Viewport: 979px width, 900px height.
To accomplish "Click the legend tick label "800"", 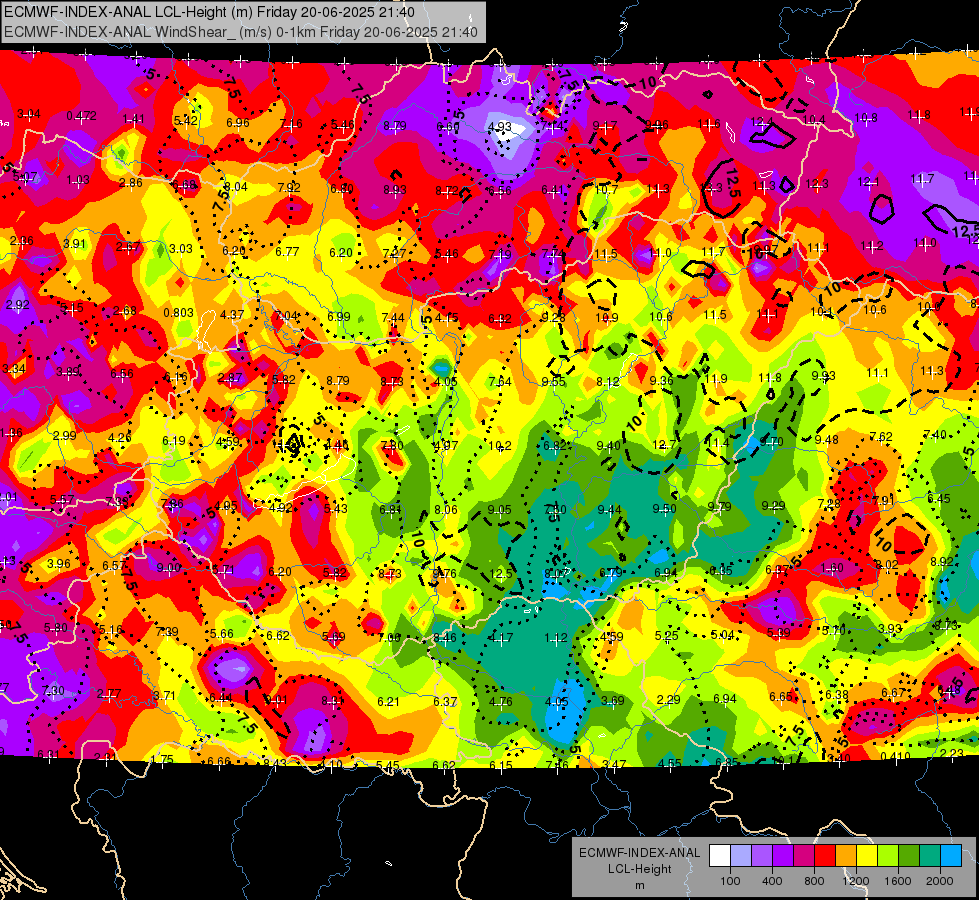I will point(814,881).
